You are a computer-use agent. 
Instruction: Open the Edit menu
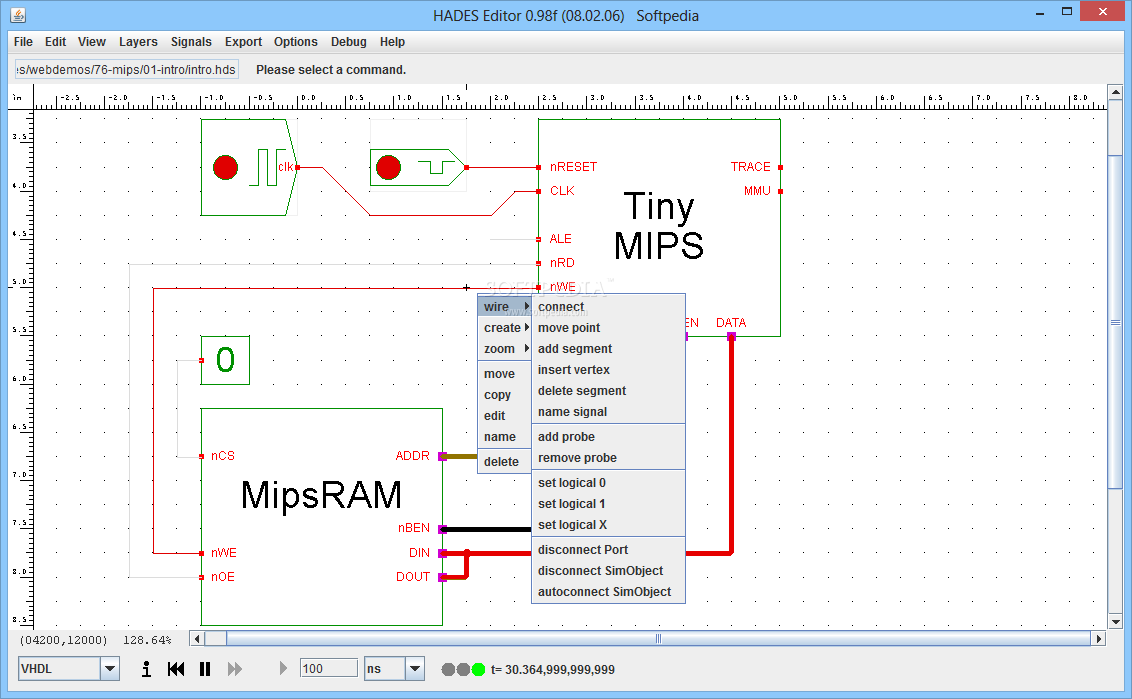coord(55,42)
